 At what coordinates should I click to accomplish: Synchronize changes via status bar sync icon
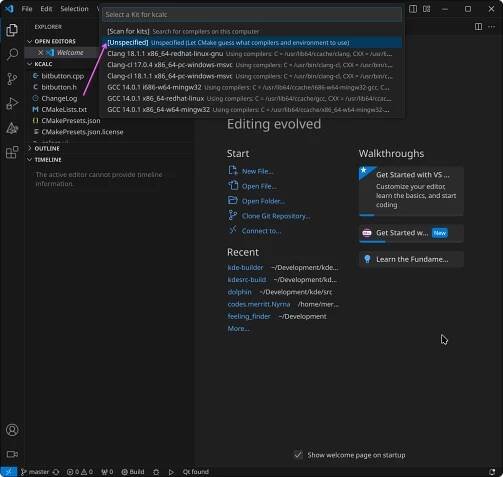coord(56,472)
